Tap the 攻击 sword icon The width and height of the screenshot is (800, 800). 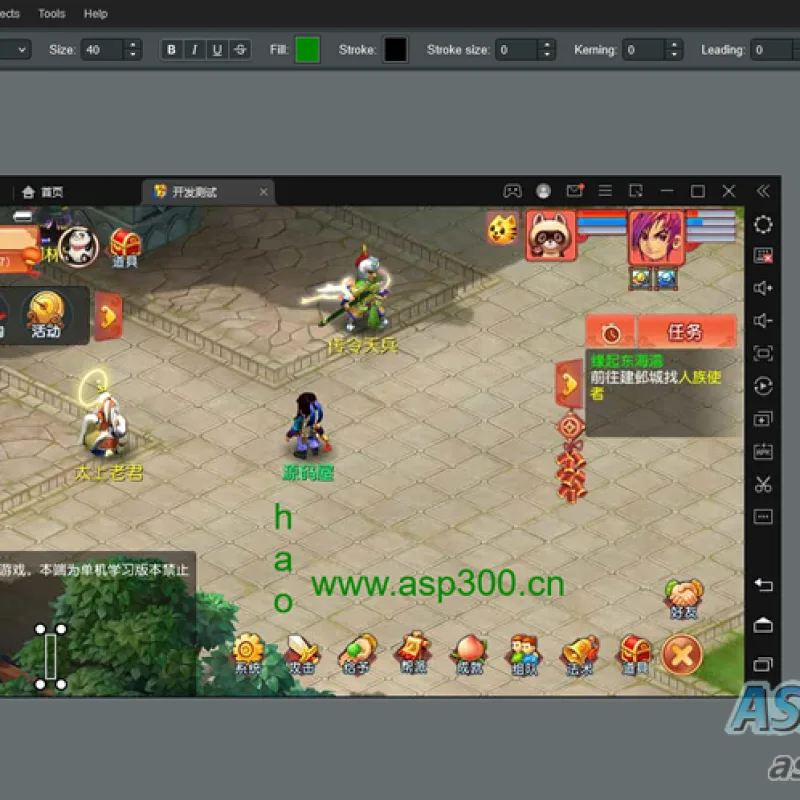pyautogui.click(x=303, y=654)
